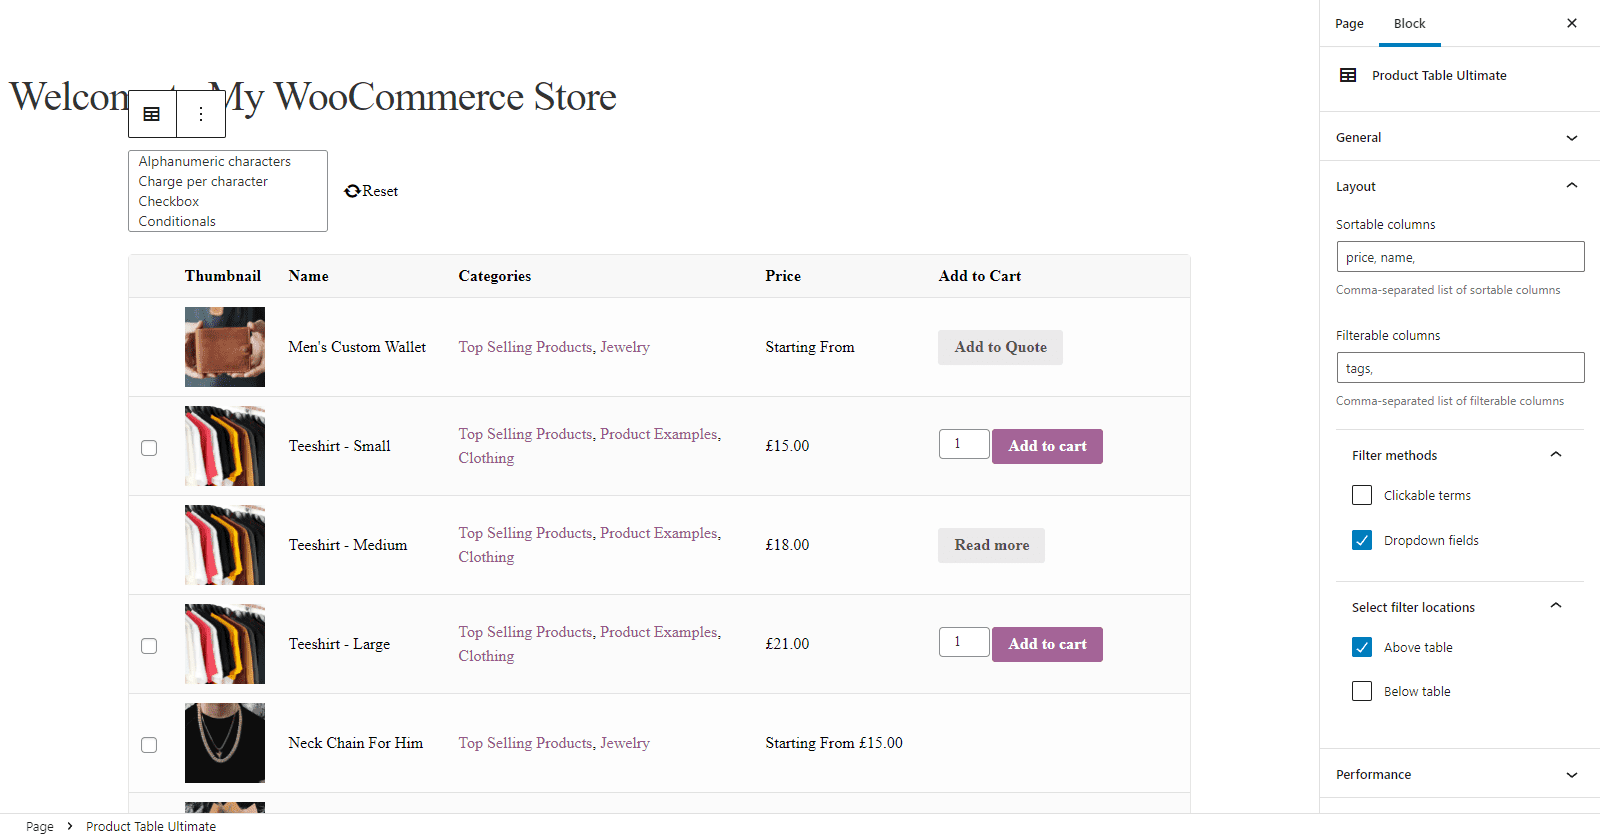Collapse Select filter locations section
Viewport: 1600px width, 838px height.
coord(1460,607)
